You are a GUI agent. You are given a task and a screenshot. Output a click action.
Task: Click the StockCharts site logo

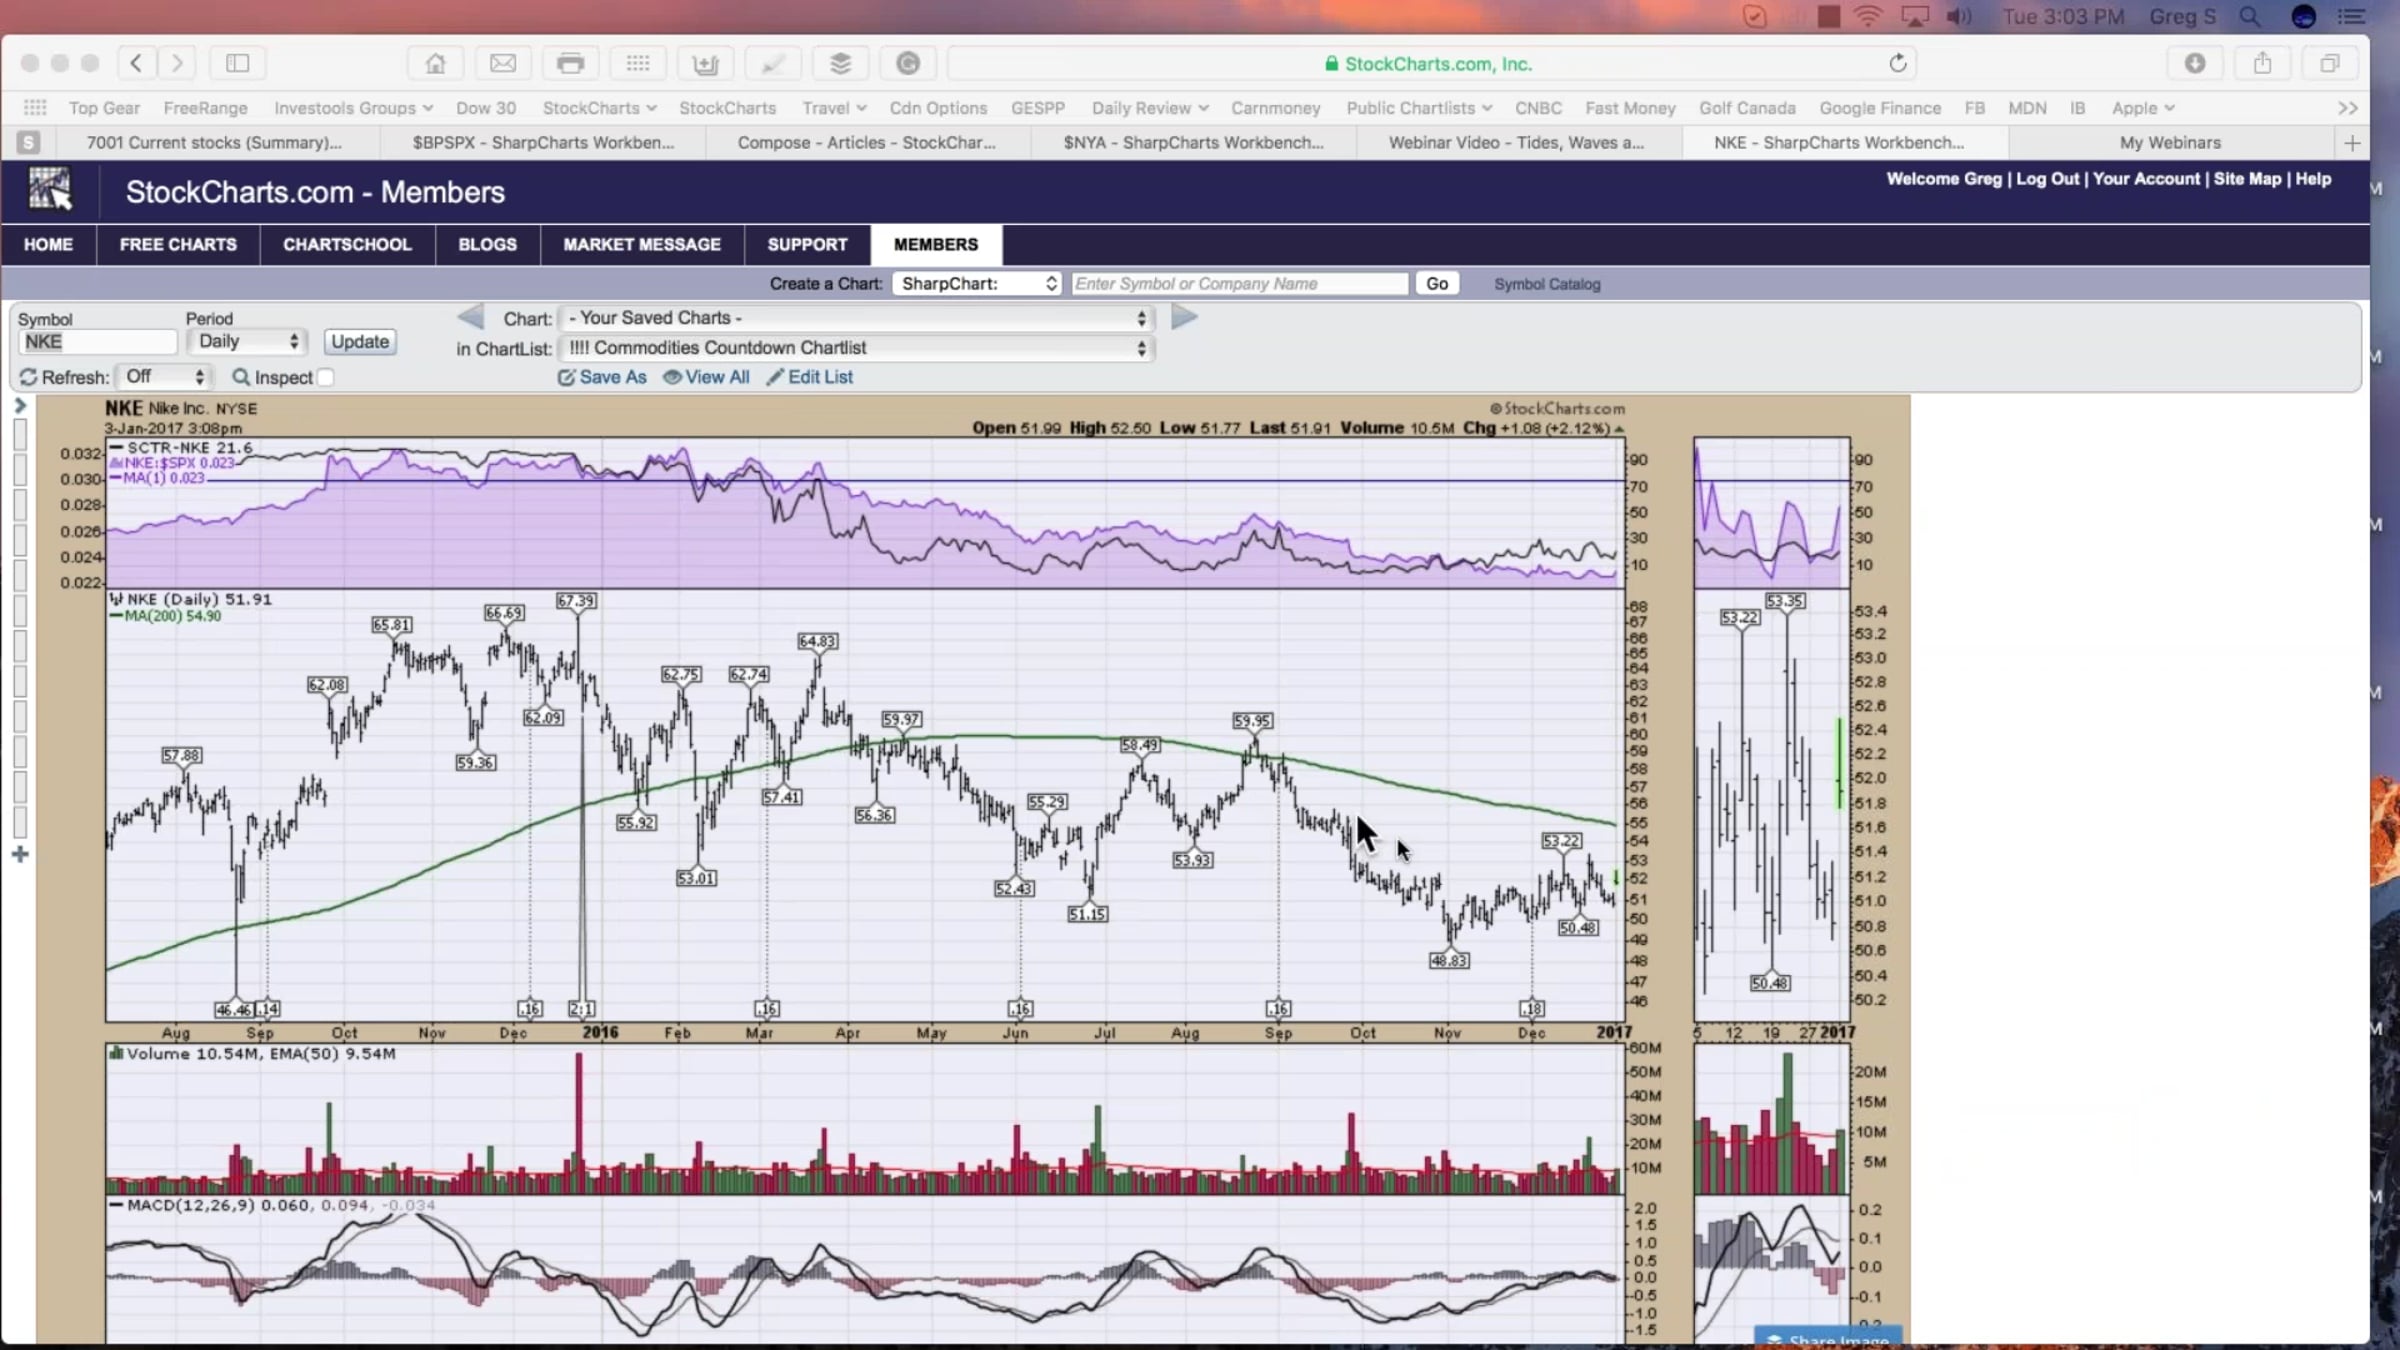click(50, 189)
